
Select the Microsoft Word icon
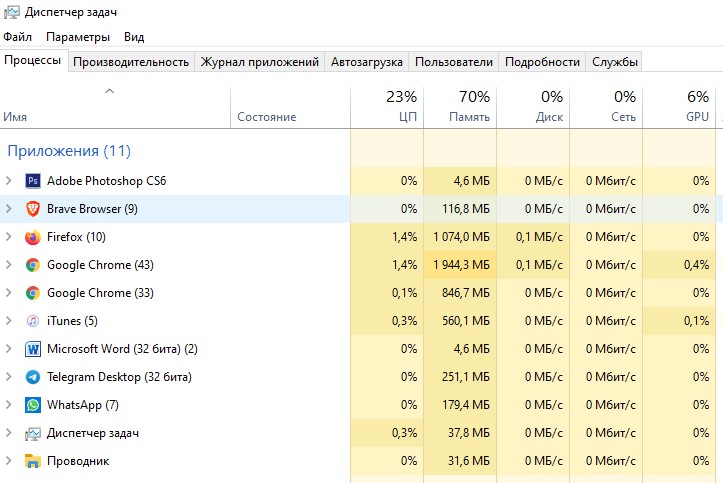[33, 349]
